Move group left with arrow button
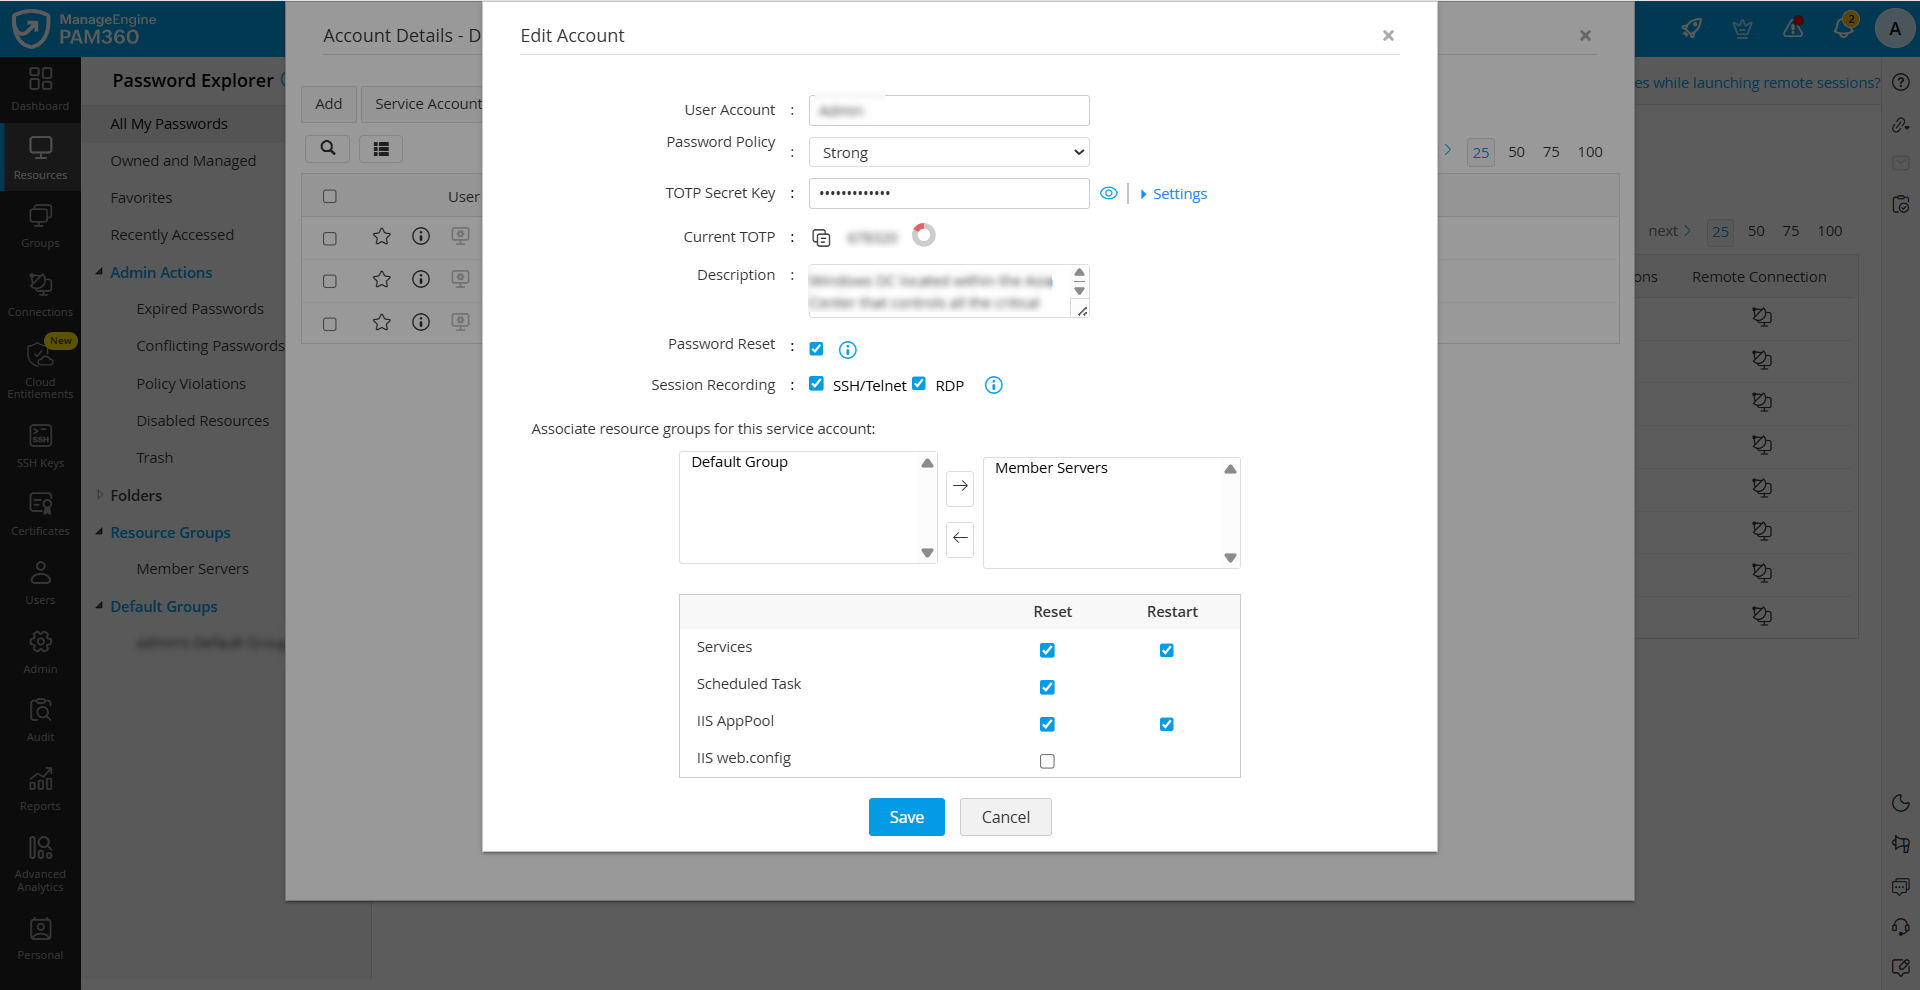The width and height of the screenshot is (1920, 990). (x=960, y=539)
